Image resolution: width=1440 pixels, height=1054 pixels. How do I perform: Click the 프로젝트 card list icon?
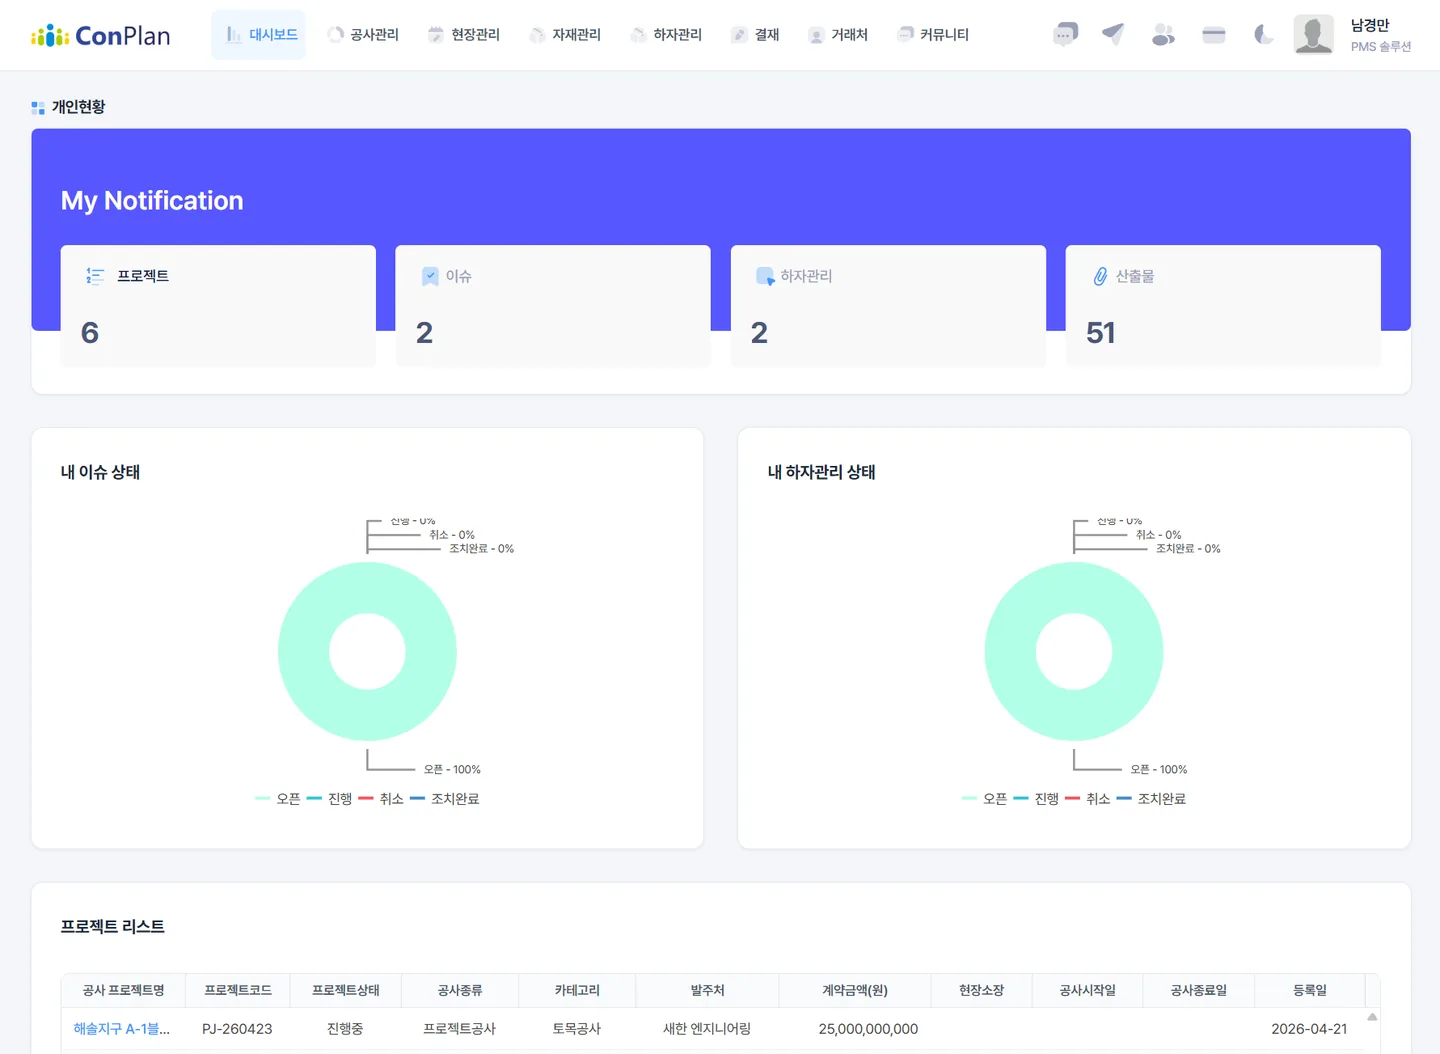click(x=95, y=276)
